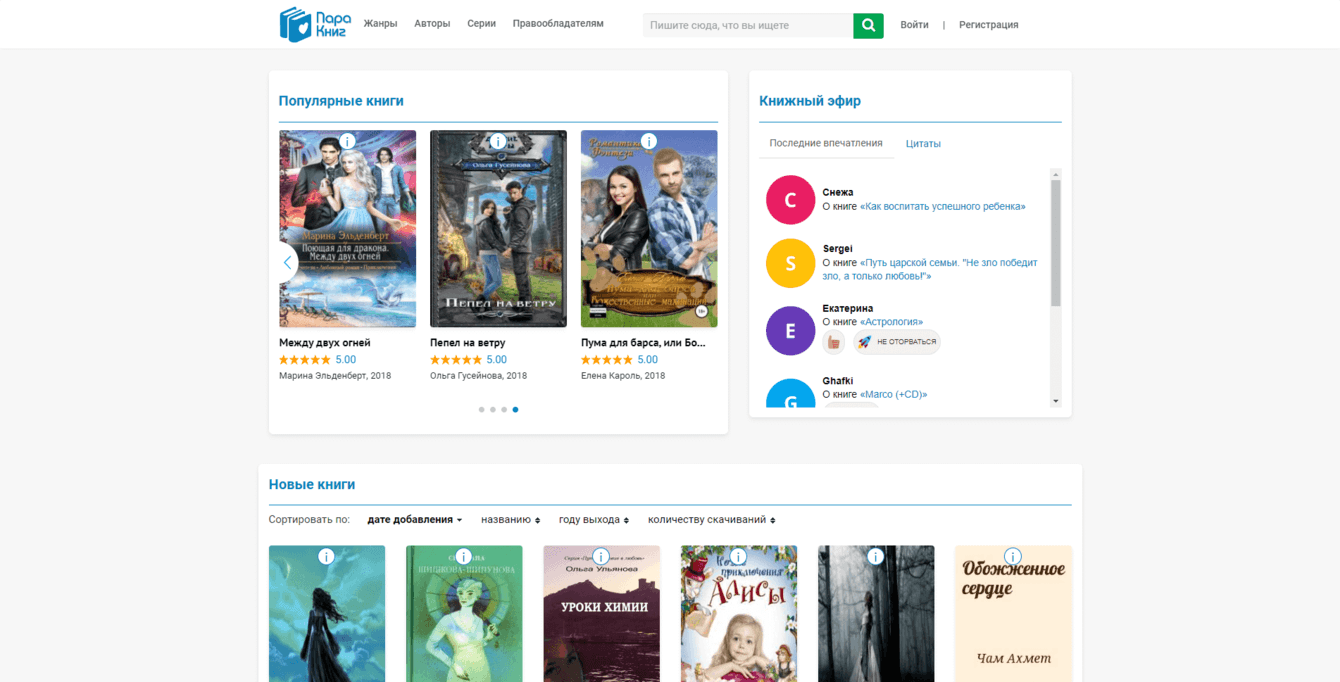Open info icon on Между двух огней cover
1340x682 pixels.
[x=347, y=141]
